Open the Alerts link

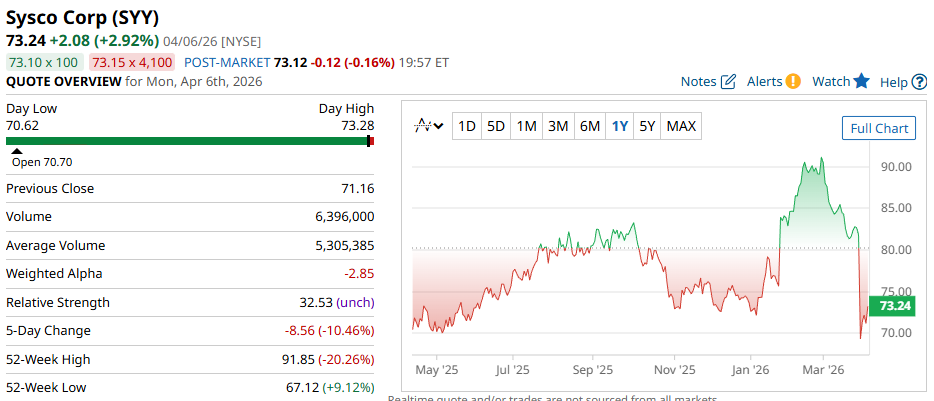click(764, 81)
